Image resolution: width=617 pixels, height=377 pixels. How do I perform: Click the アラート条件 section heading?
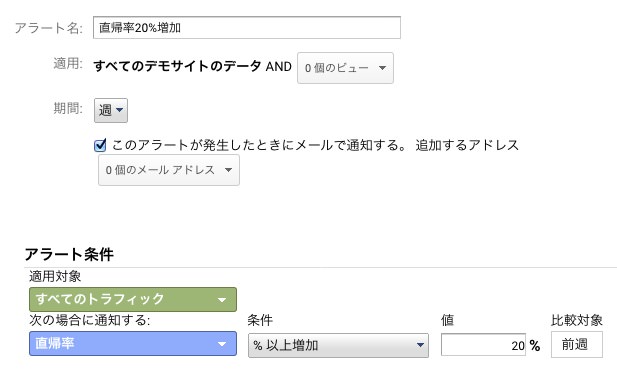tap(69, 254)
